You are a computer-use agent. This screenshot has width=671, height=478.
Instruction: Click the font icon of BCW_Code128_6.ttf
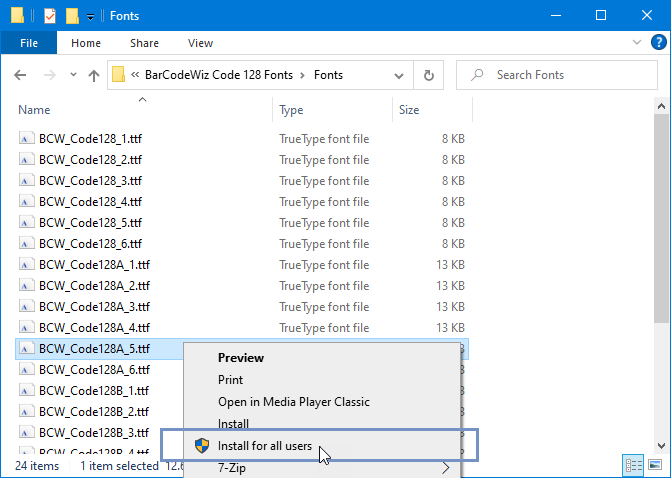(x=27, y=243)
